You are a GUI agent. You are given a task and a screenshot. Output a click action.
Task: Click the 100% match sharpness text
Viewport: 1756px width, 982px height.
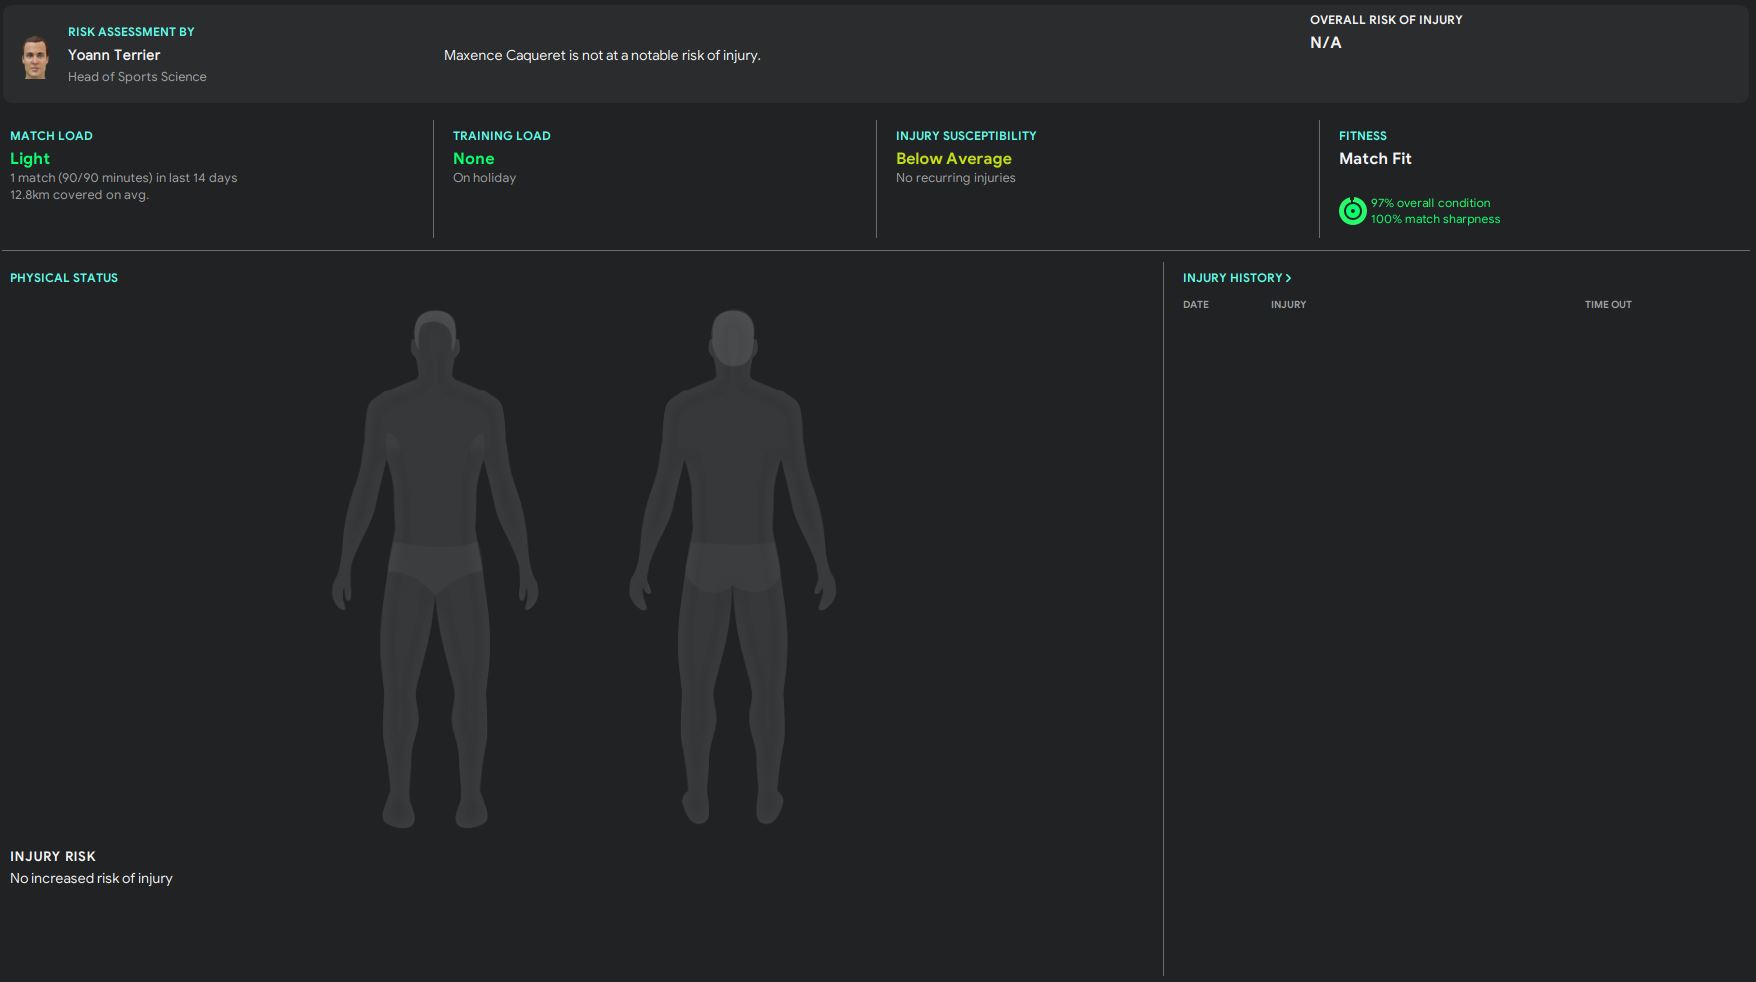[1435, 219]
